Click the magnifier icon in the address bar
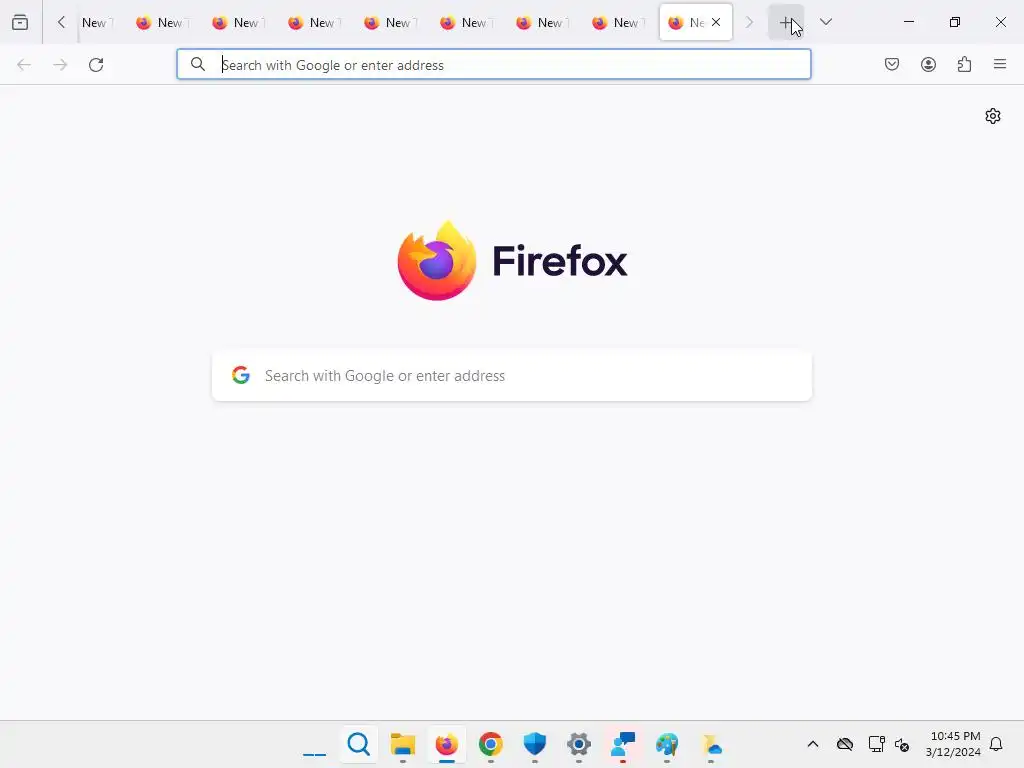 pos(197,64)
